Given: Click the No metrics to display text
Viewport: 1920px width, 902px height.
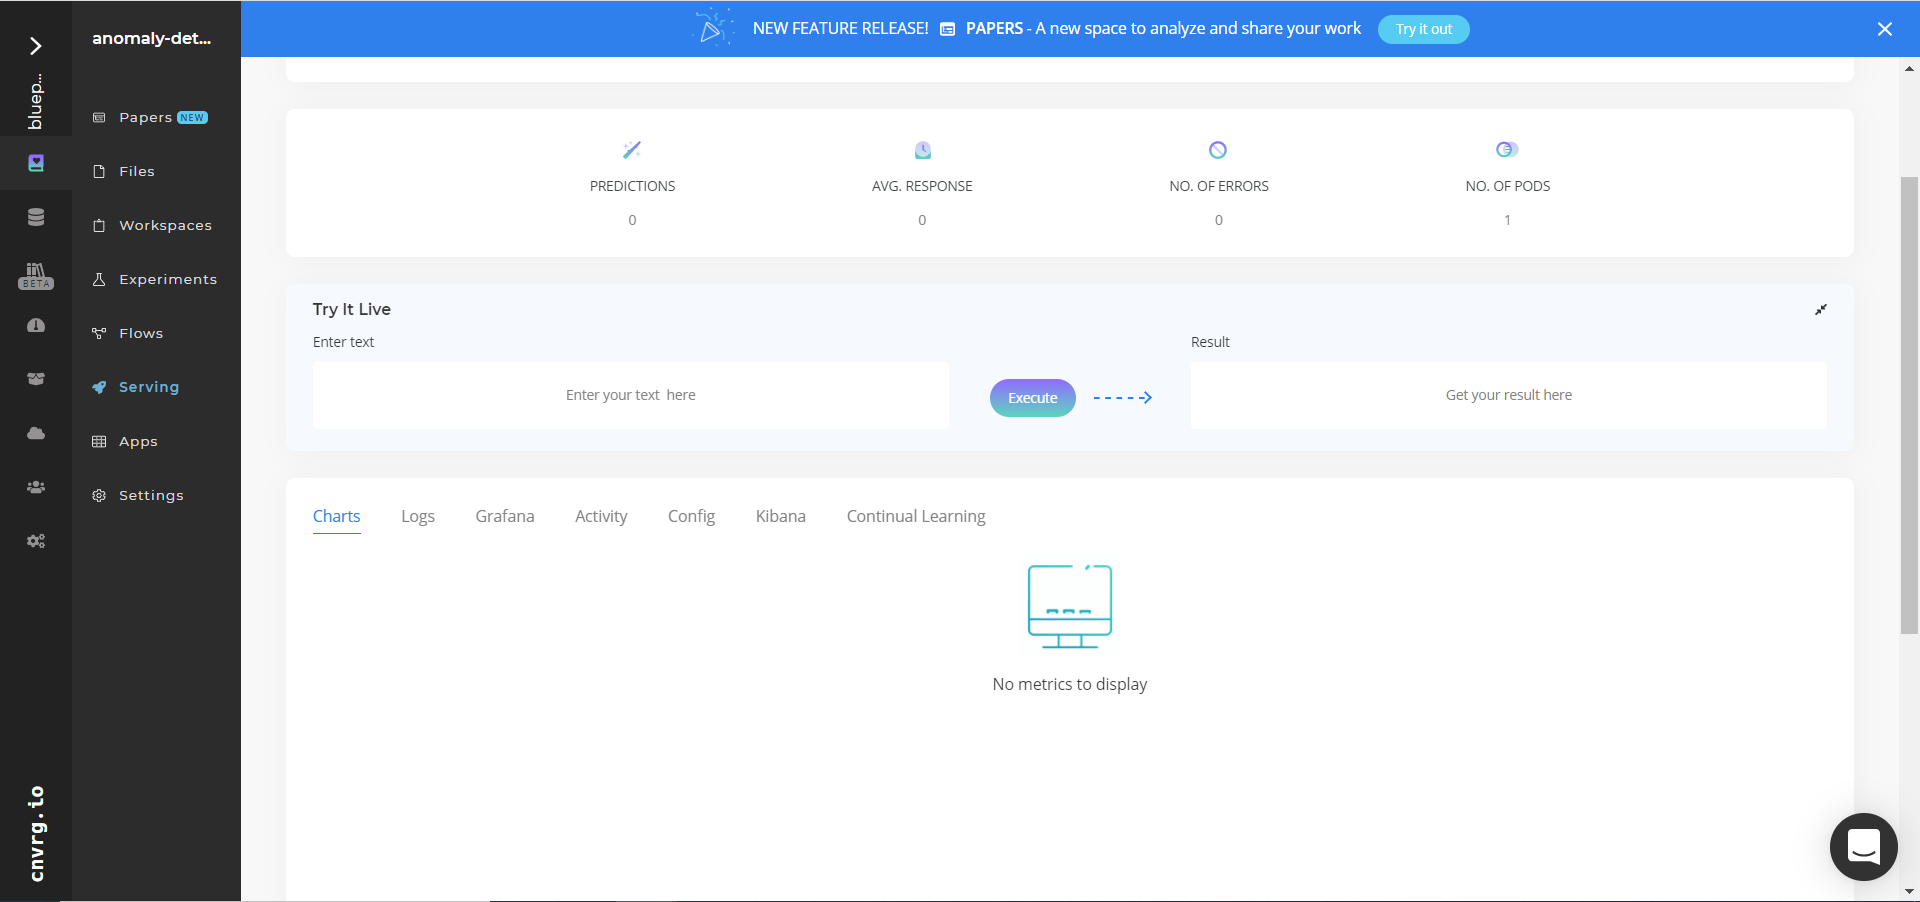Looking at the screenshot, I should pos(1070,684).
